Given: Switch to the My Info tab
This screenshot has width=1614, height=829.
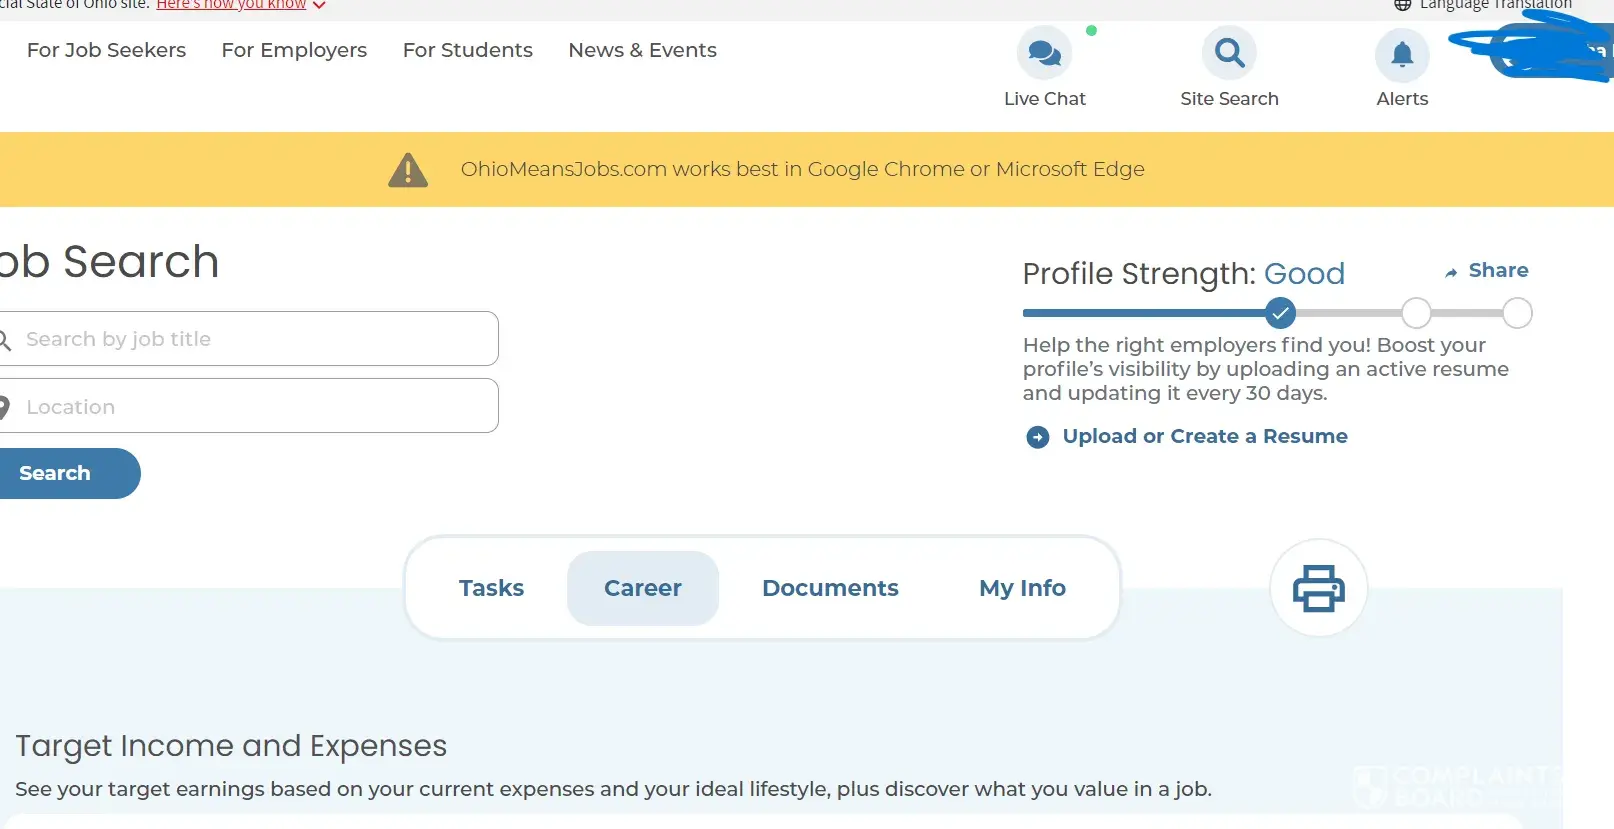Looking at the screenshot, I should 1022,588.
